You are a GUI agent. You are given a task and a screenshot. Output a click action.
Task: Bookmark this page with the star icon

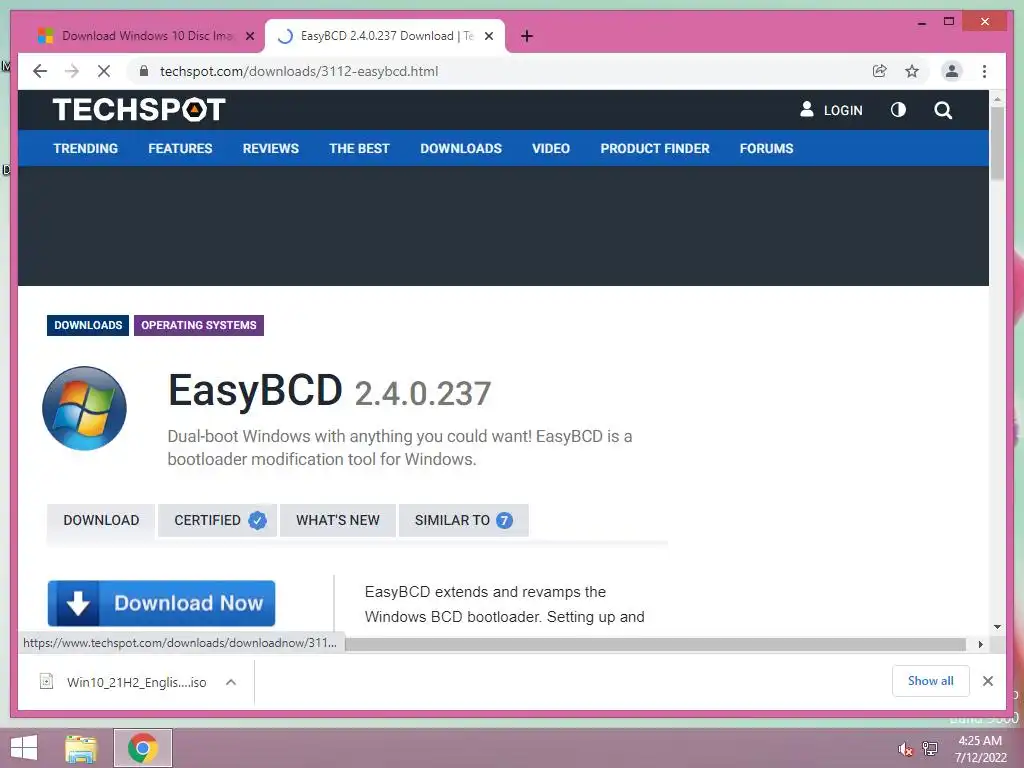click(x=912, y=71)
